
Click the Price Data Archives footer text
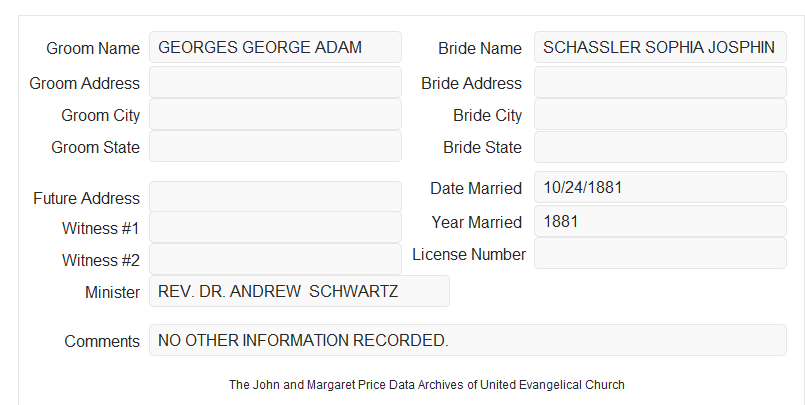[427, 384]
